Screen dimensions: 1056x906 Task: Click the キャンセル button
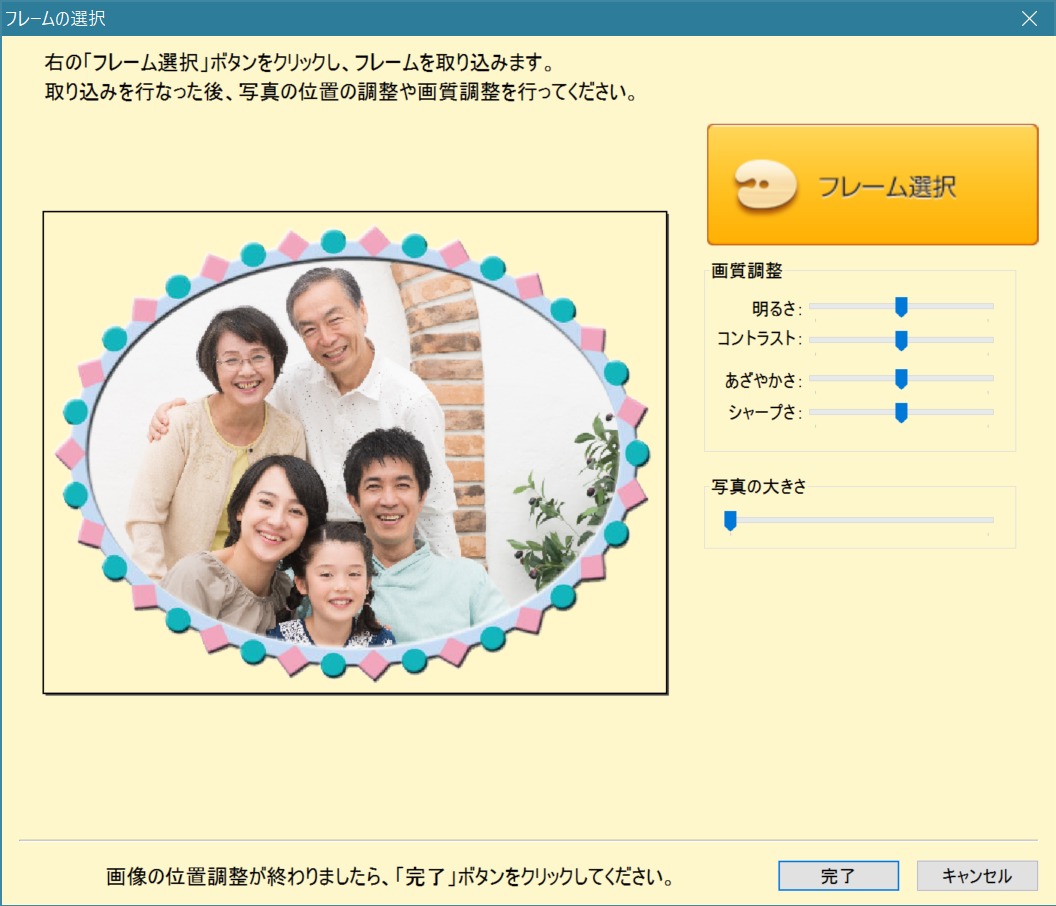click(x=977, y=876)
